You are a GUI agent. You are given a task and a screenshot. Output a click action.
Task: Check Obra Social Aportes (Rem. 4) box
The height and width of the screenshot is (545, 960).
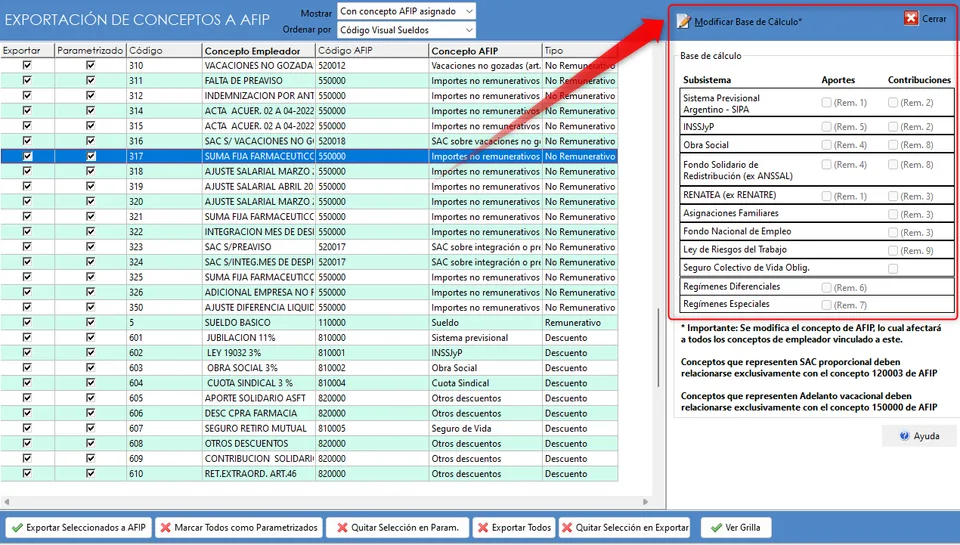click(x=827, y=145)
